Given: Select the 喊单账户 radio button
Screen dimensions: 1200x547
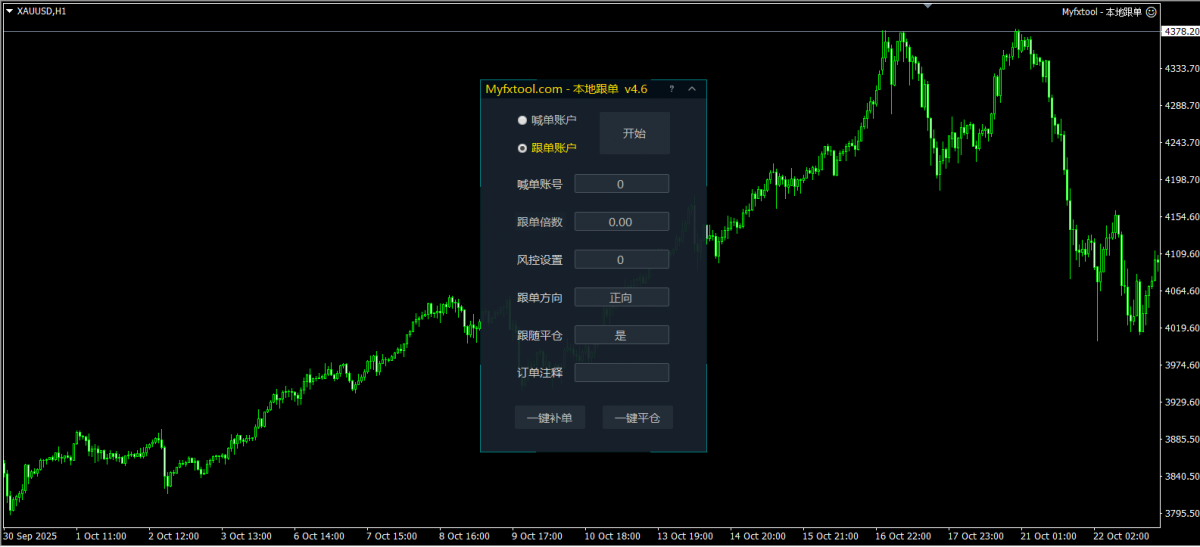Looking at the screenshot, I should click(522, 120).
